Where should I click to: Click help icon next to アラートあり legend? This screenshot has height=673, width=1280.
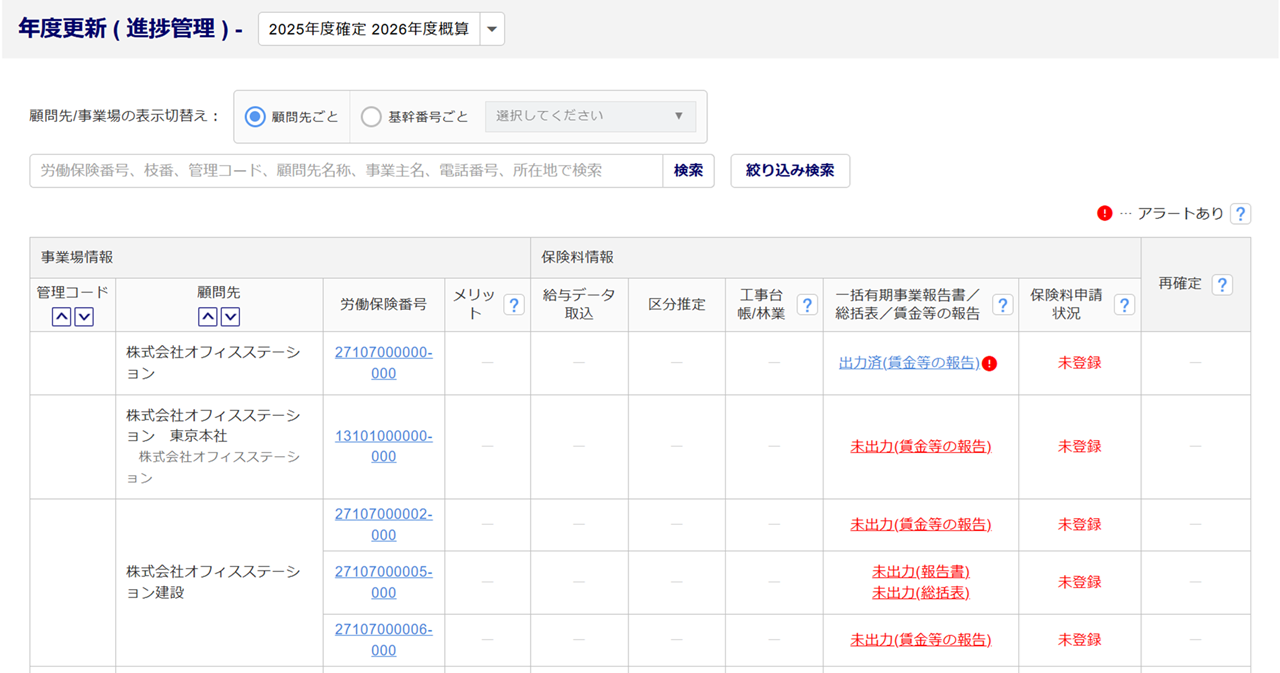coord(1240,214)
